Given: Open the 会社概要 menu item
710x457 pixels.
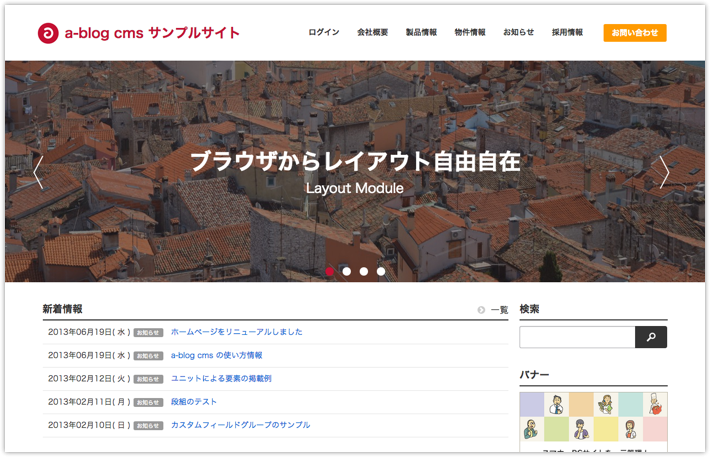Looking at the screenshot, I should tap(372, 33).
